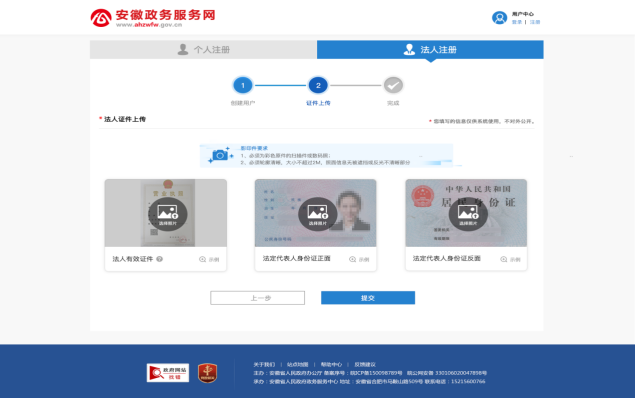Click the 政府网站找错 badge
Screen dimensions: 635x398
[168, 372]
